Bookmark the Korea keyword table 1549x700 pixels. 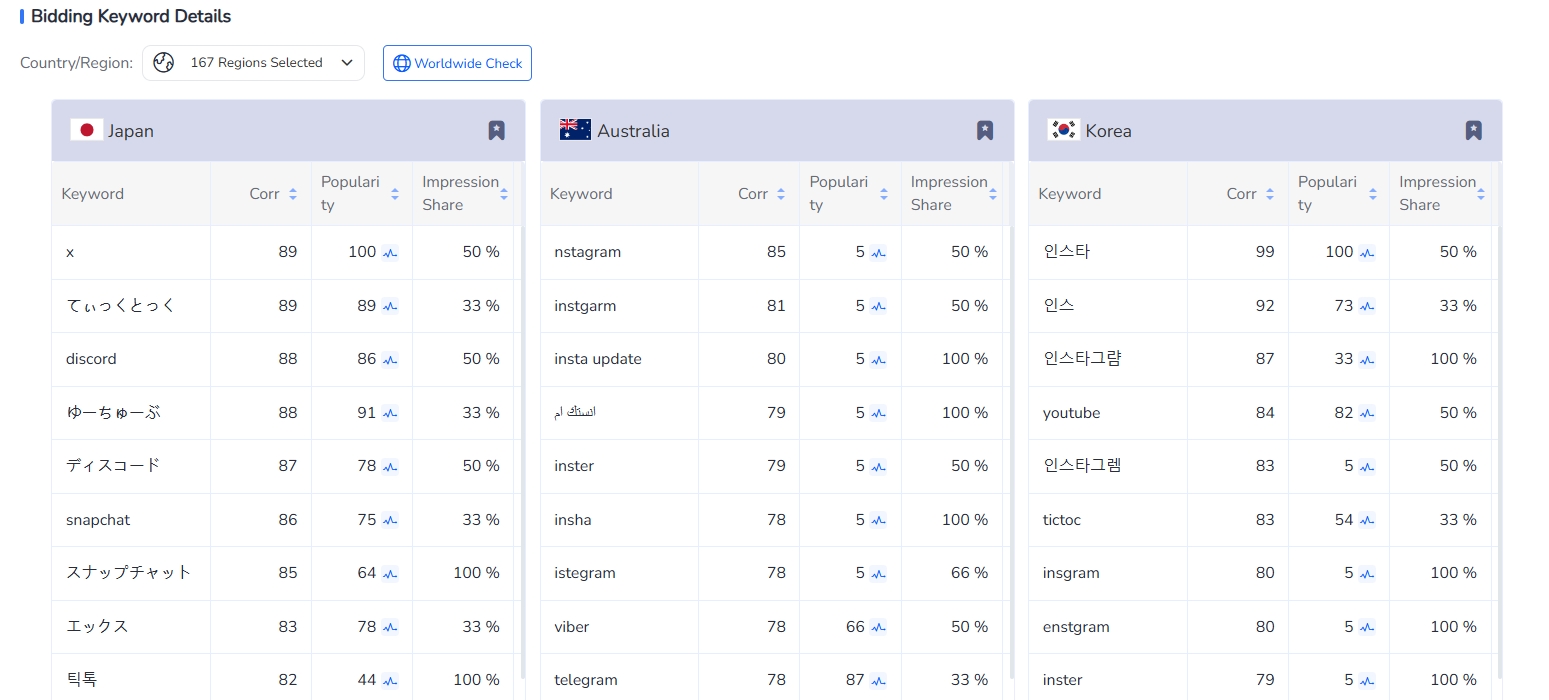1473,130
